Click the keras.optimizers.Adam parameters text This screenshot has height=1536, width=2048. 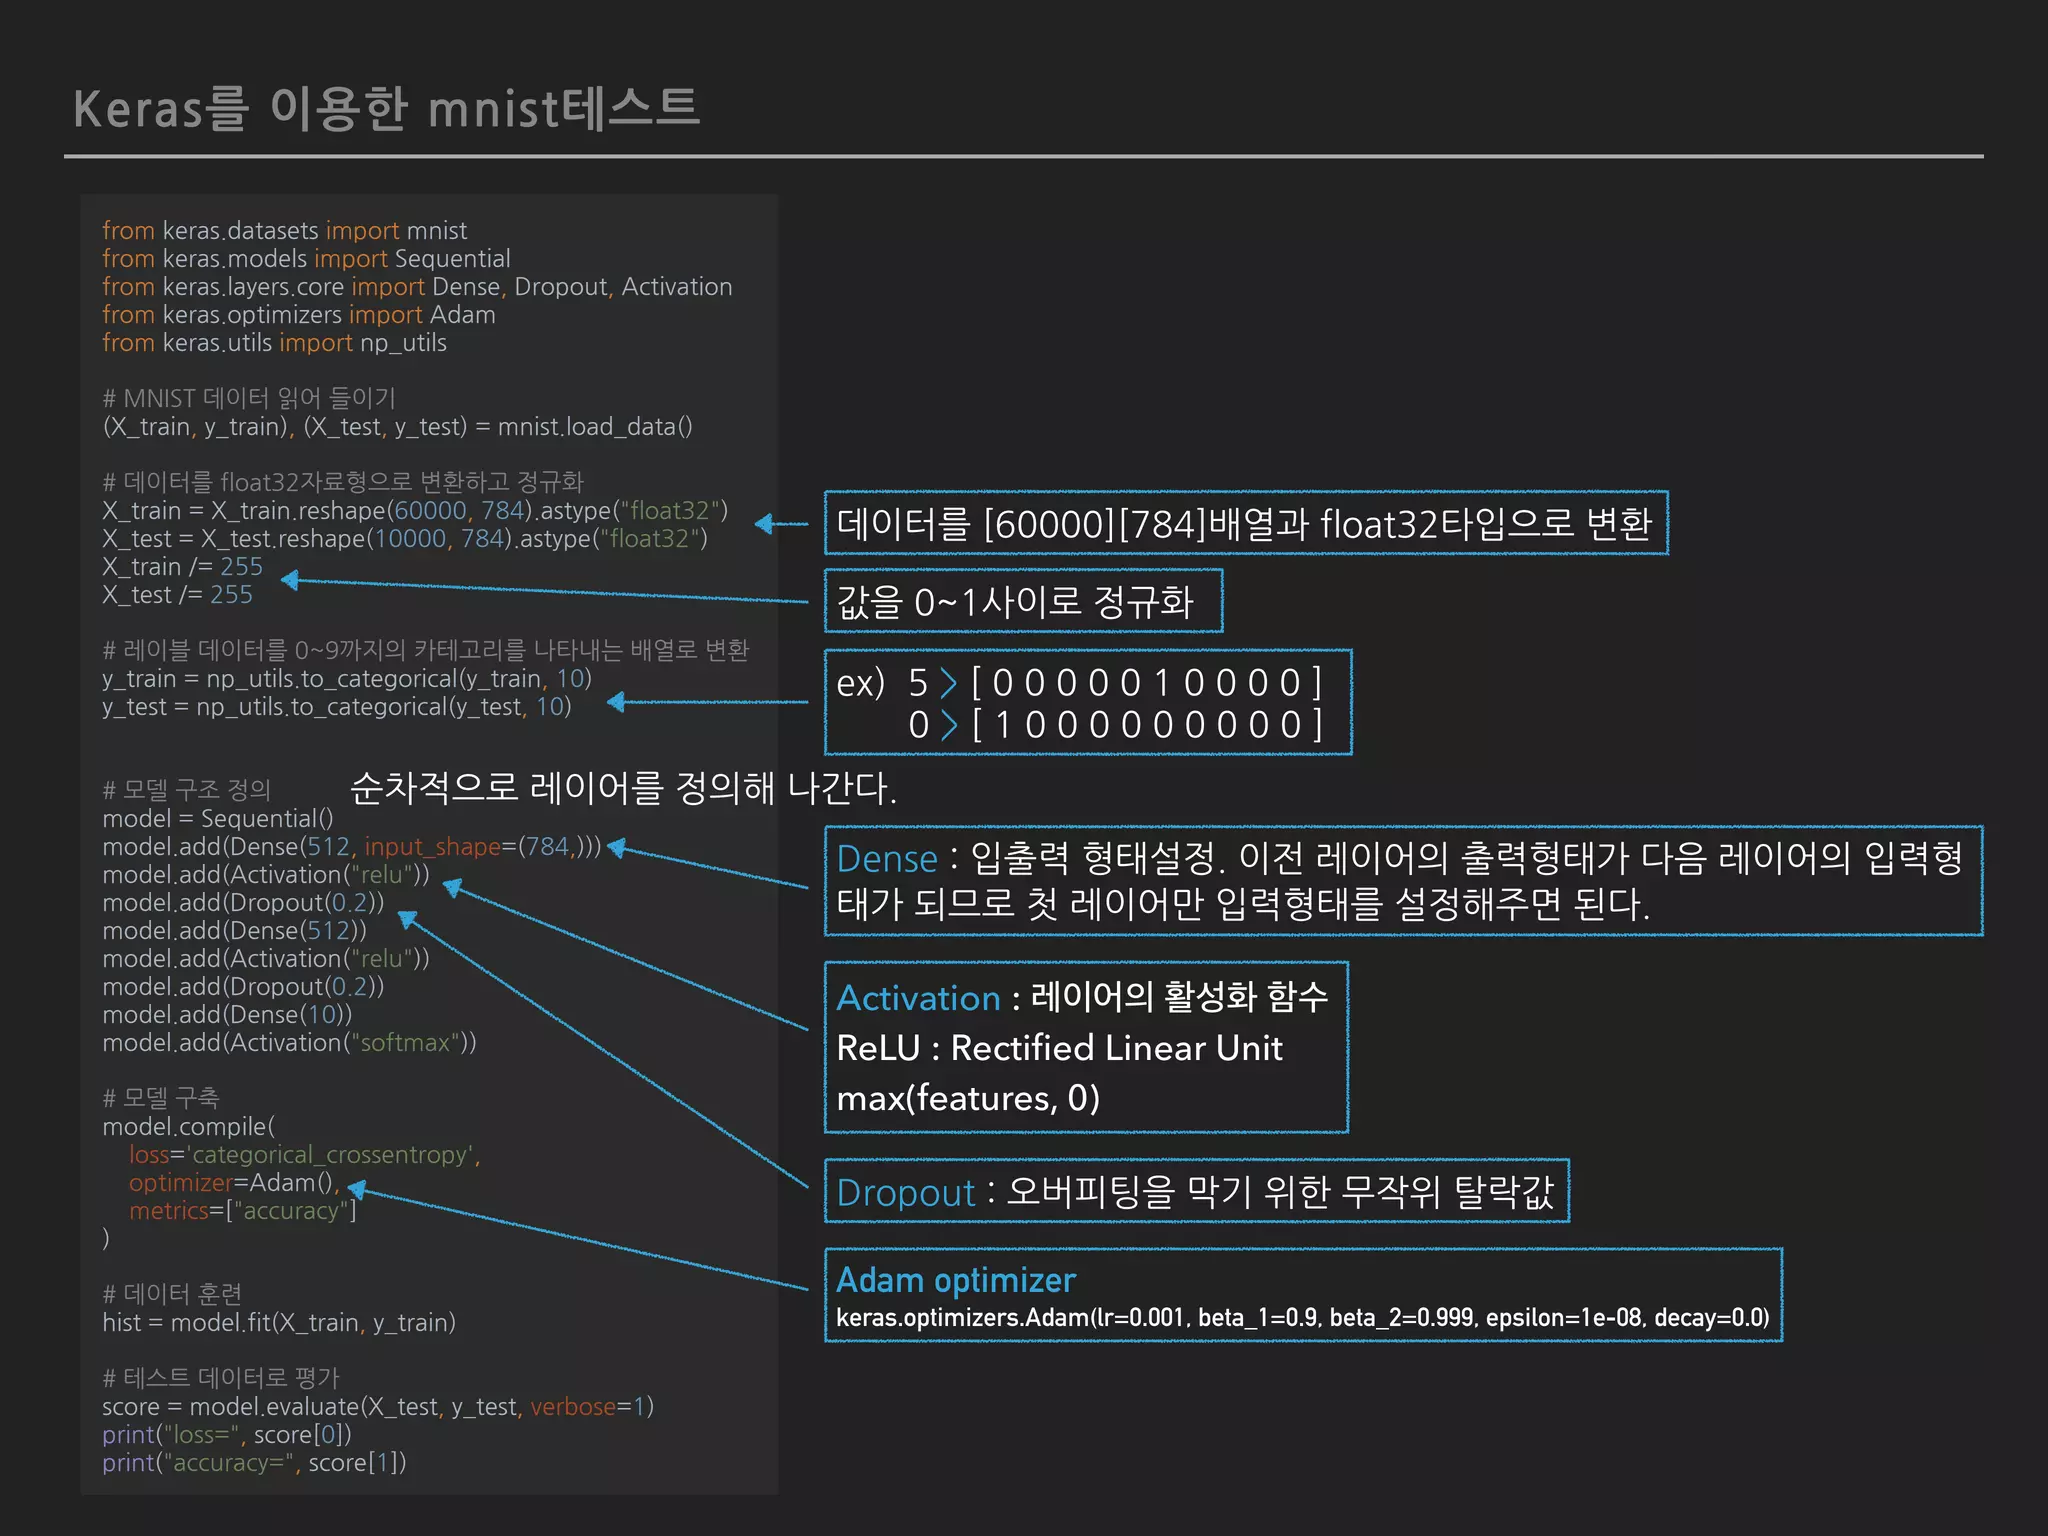pos(1302,1318)
